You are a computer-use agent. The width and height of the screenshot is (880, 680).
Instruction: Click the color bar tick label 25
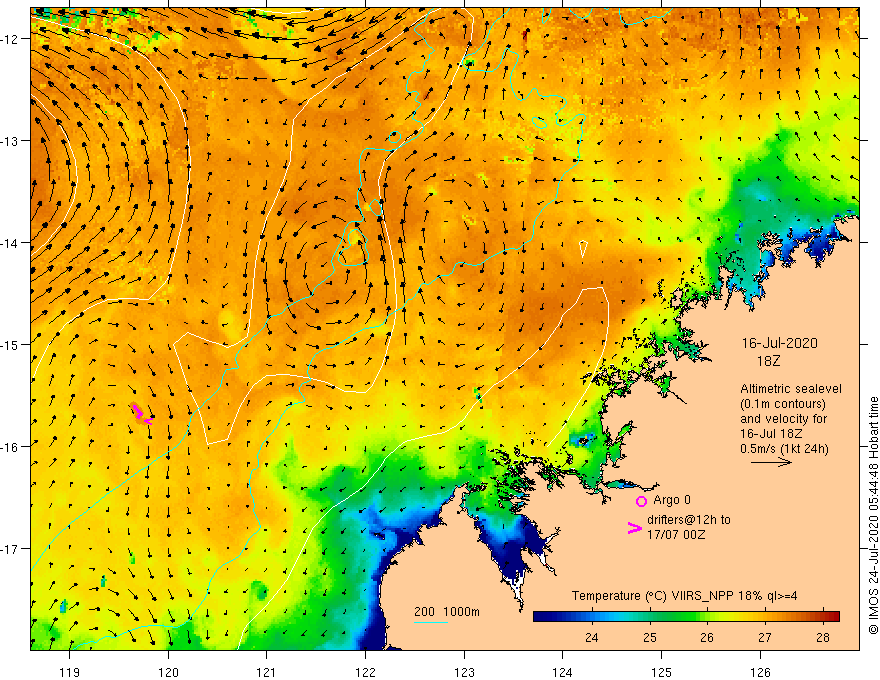[650, 637]
